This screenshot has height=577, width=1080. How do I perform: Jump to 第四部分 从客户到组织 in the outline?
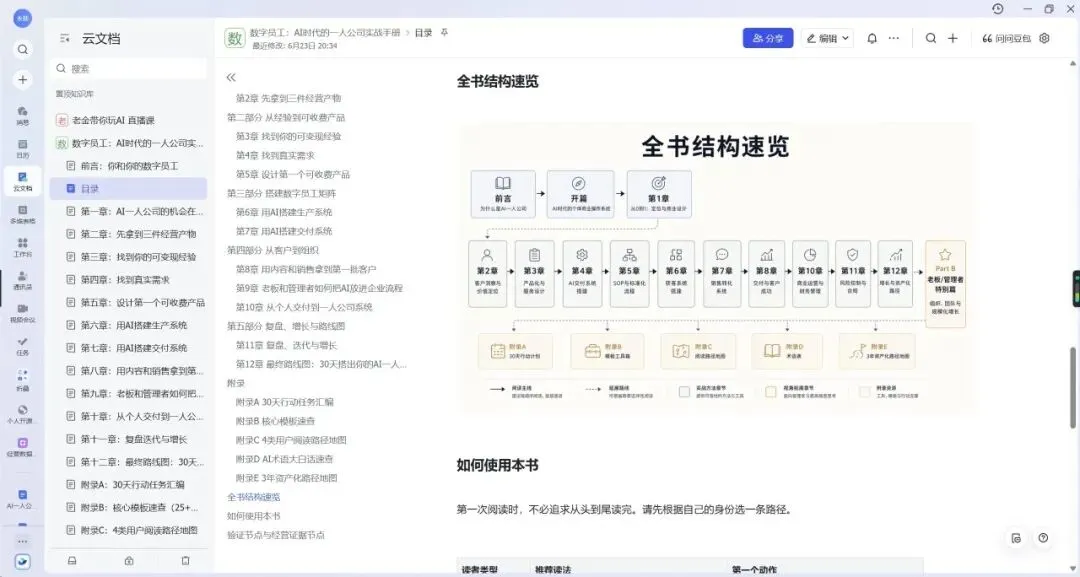[x=273, y=250]
